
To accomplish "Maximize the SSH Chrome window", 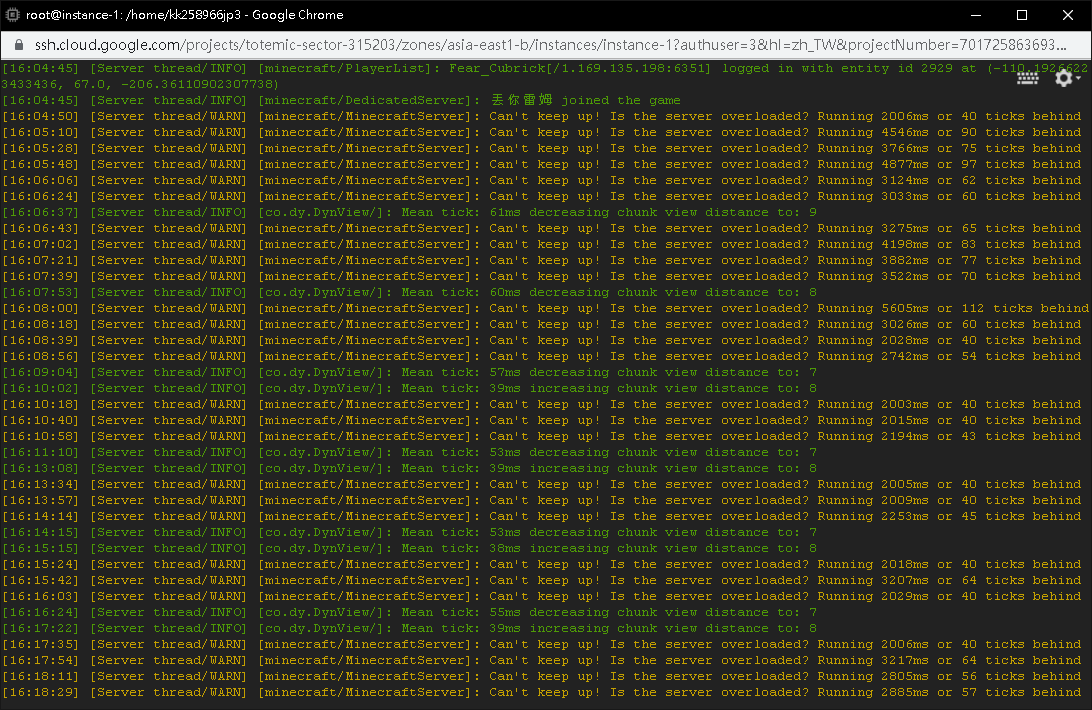I will tap(1022, 15).
